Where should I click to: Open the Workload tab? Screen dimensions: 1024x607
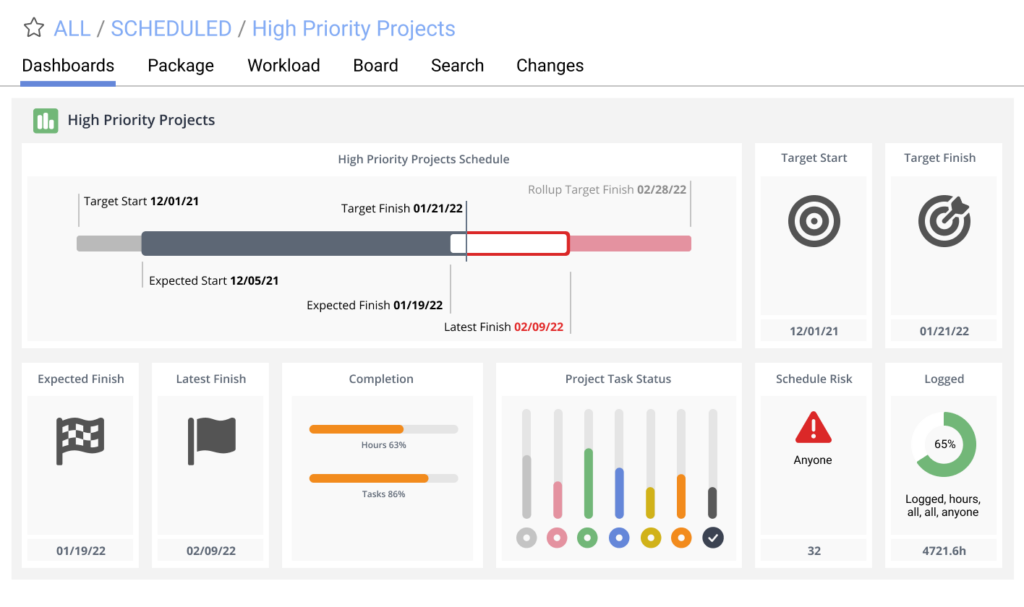click(284, 66)
